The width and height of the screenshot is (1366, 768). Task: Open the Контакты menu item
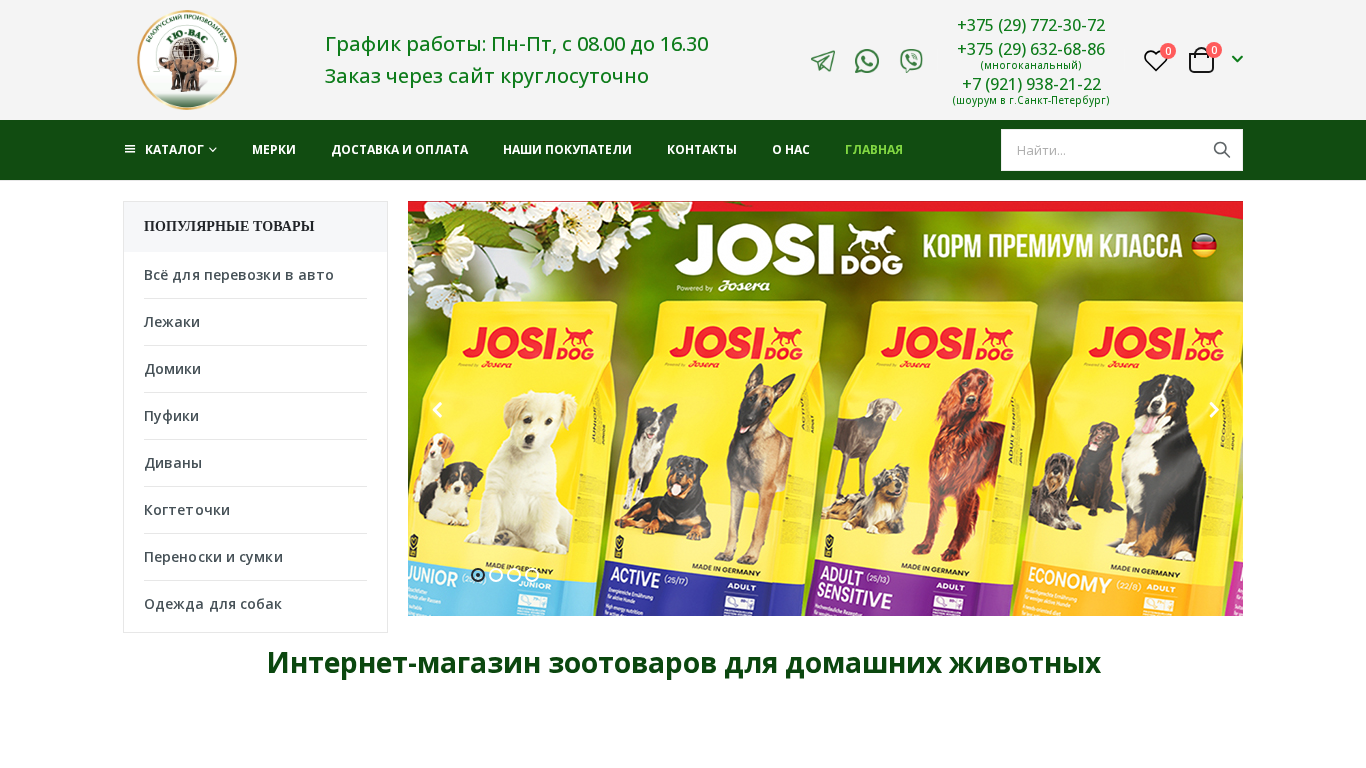click(x=702, y=150)
